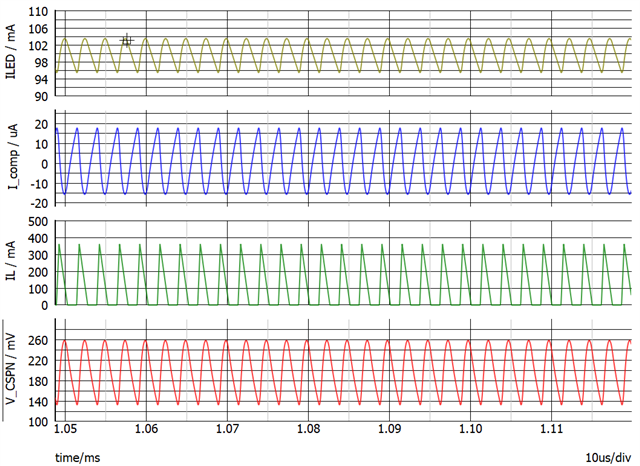Click the 1.11 time axis tick label
640x466 pixels.
tap(551, 429)
